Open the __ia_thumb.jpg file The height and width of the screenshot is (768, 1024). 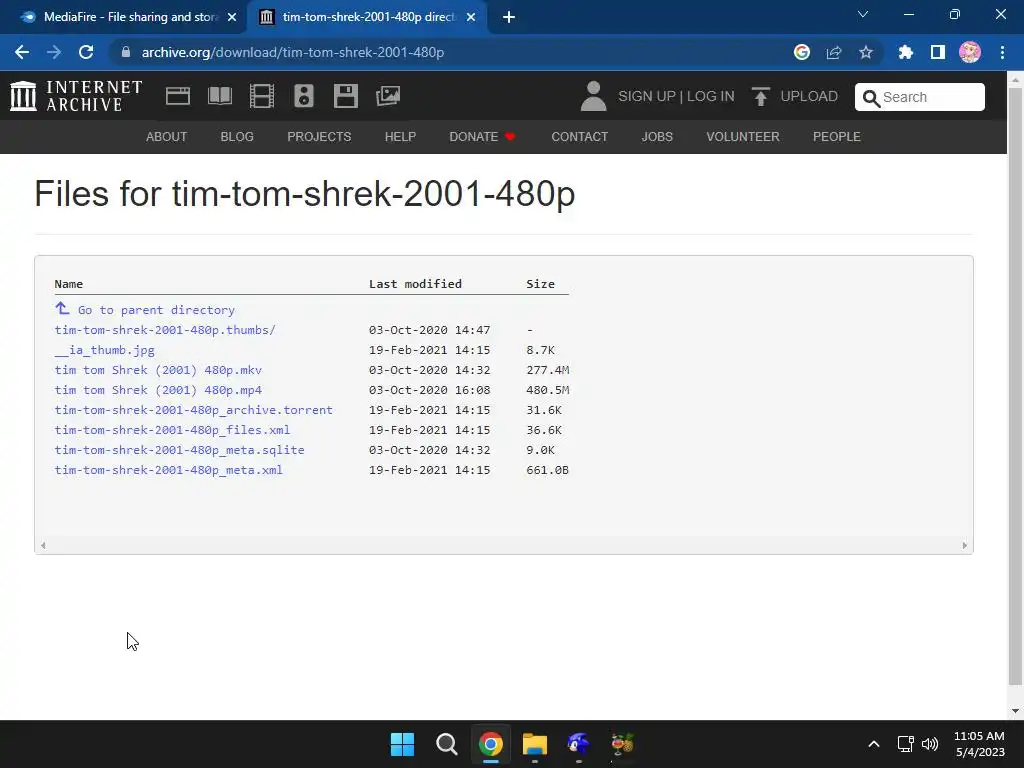coord(104,350)
